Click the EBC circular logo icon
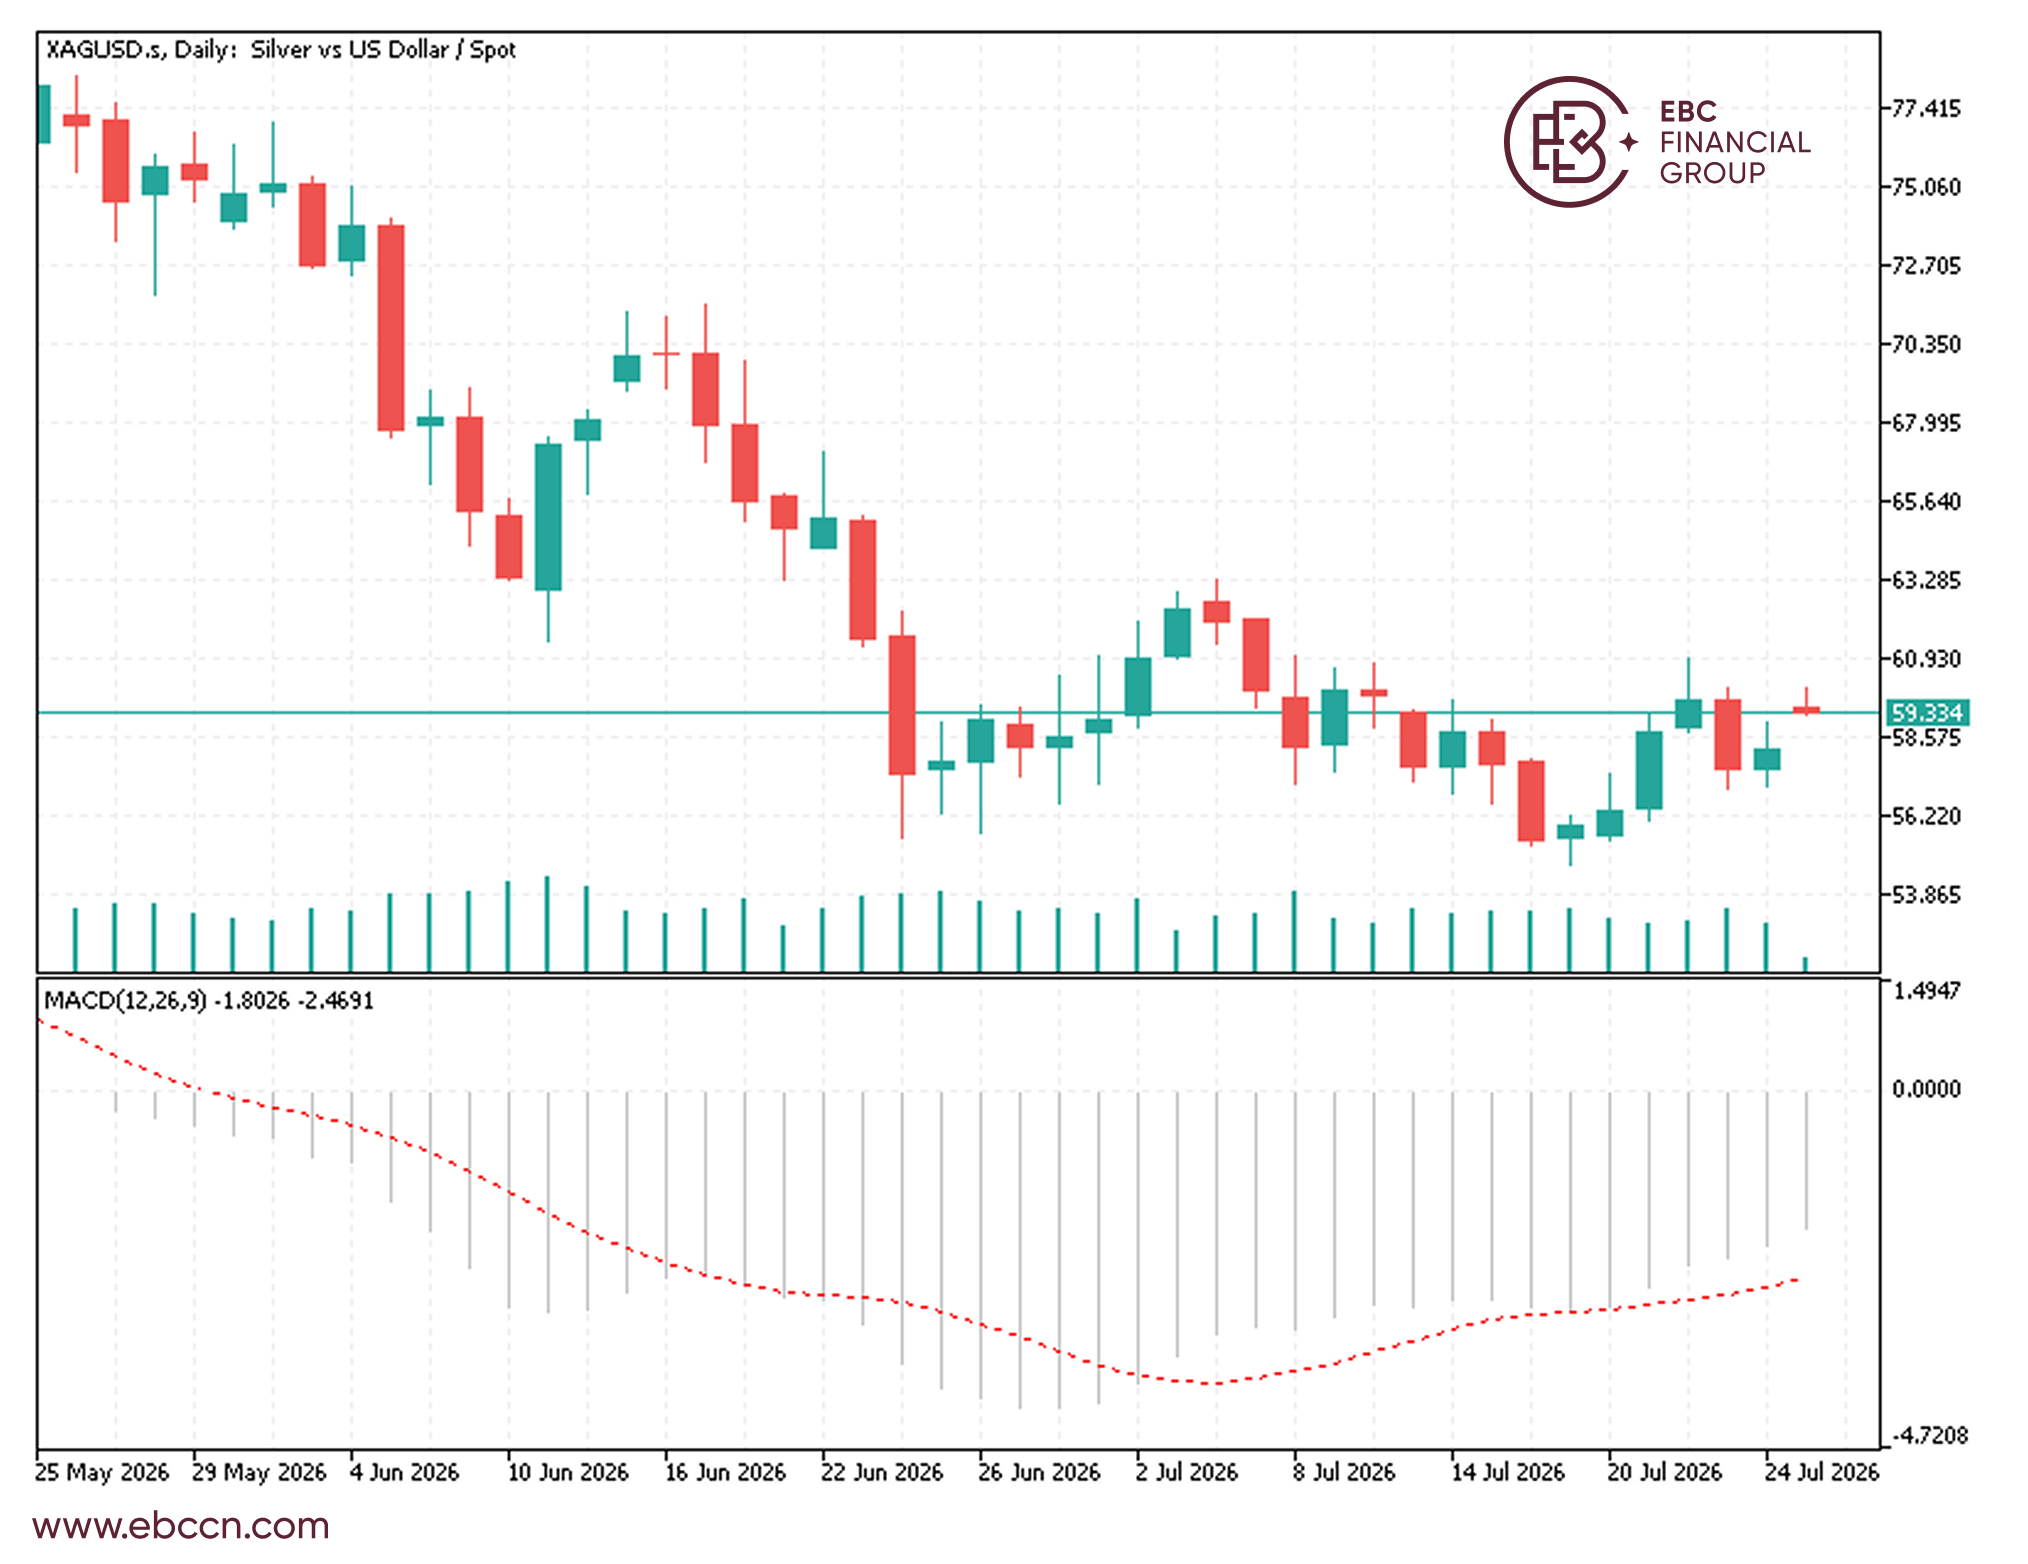This screenshot has height=1564, width=2028. tap(1569, 142)
